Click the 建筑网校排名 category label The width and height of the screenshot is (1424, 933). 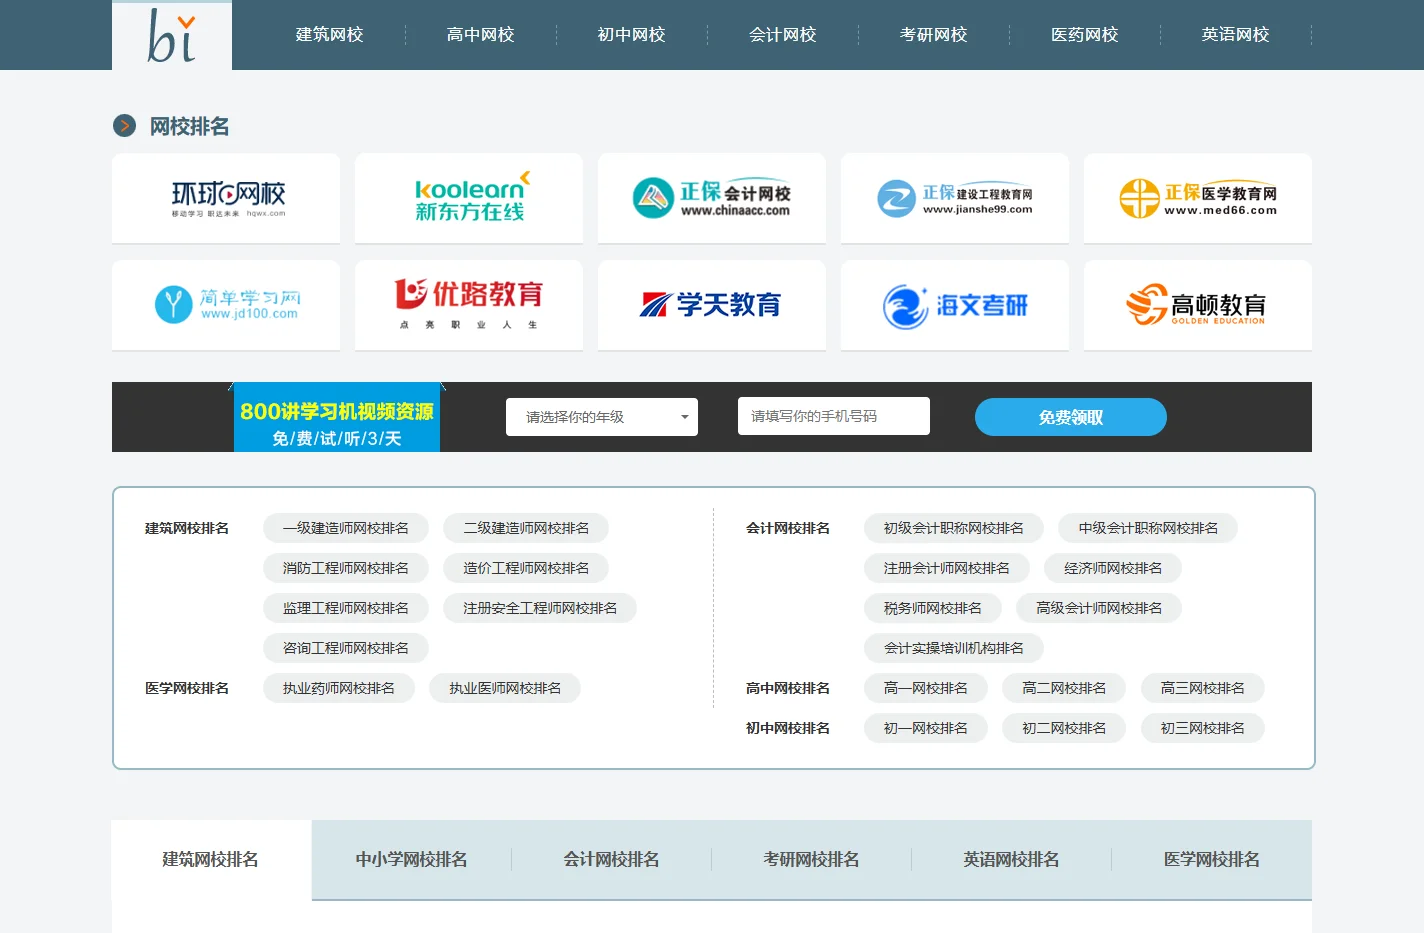(x=187, y=528)
